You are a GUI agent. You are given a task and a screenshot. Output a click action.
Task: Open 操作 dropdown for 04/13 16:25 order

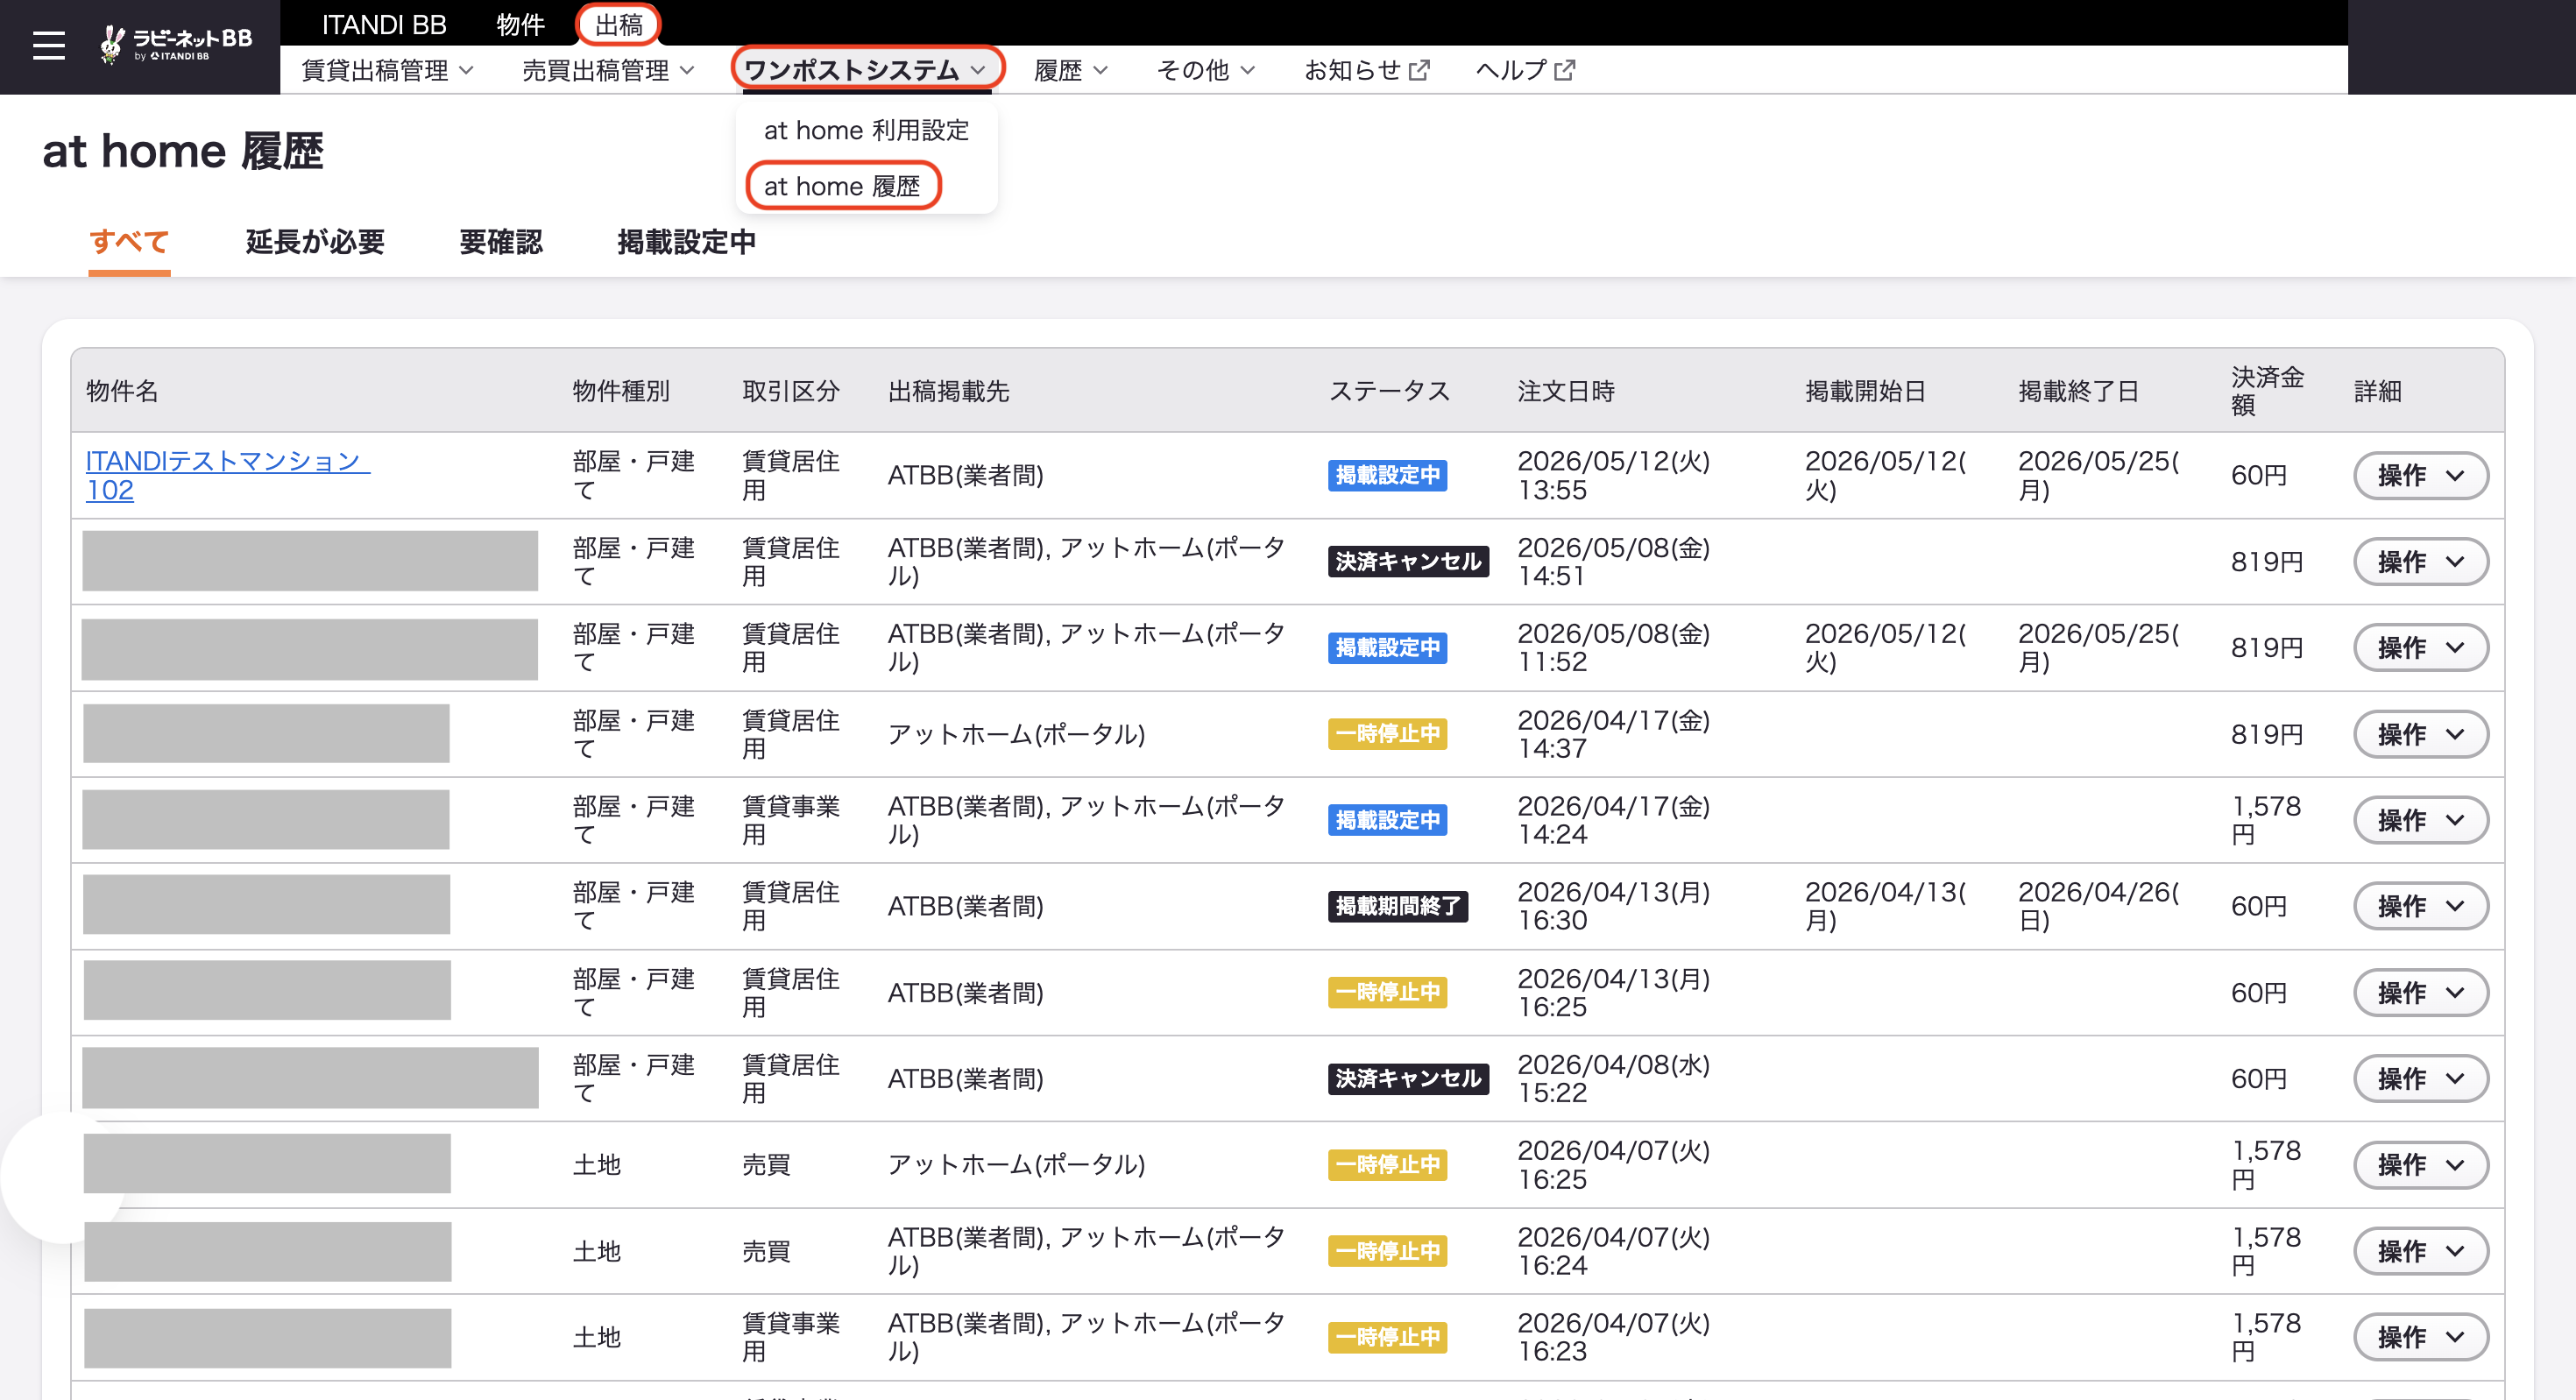click(2420, 992)
